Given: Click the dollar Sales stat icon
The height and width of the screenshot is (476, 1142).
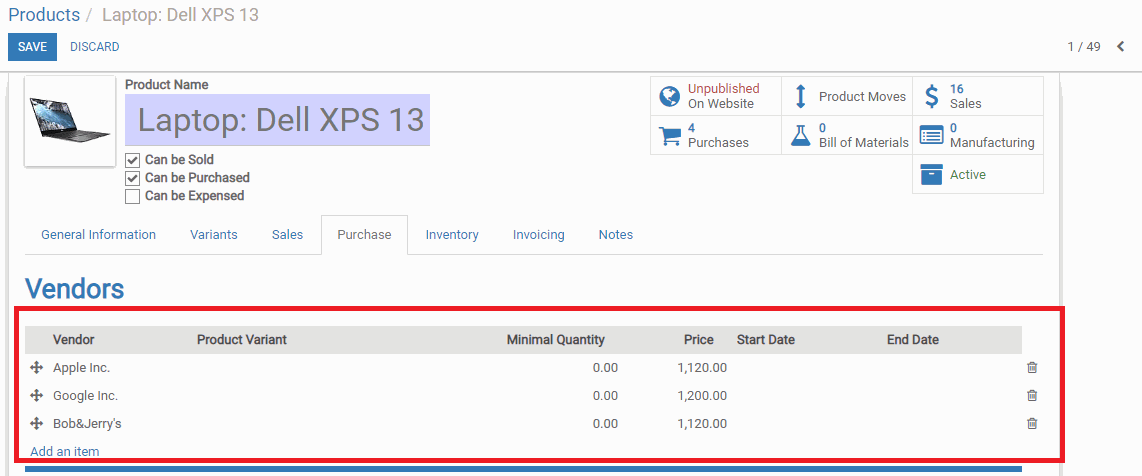Looking at the screenshot, I should [931, 96].
